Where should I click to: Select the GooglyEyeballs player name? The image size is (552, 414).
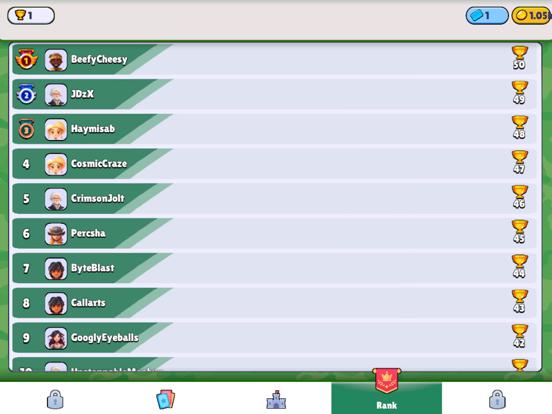click(x=105, y=338)
